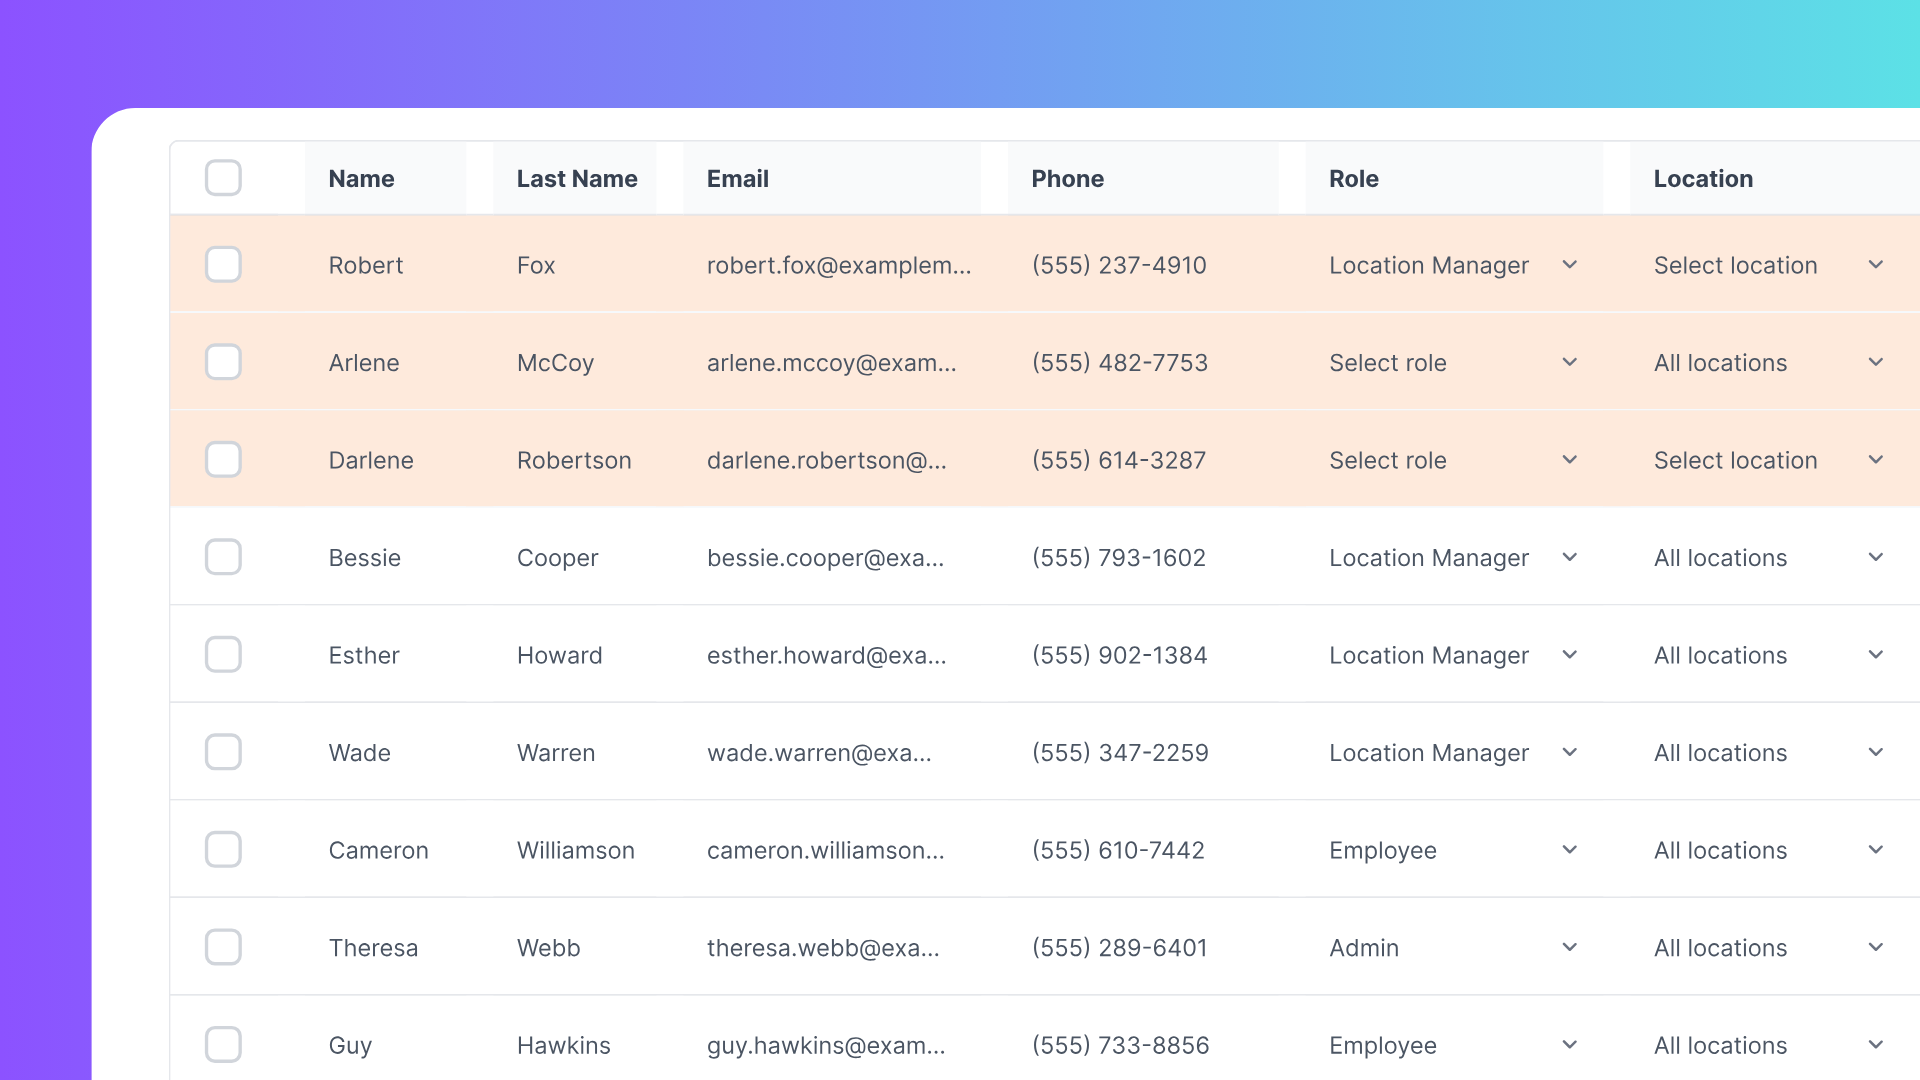The width and height of the screenshot is (1920, 1080).
Task: Toggle the select-all header checkbox
Action: pos(223,178)
